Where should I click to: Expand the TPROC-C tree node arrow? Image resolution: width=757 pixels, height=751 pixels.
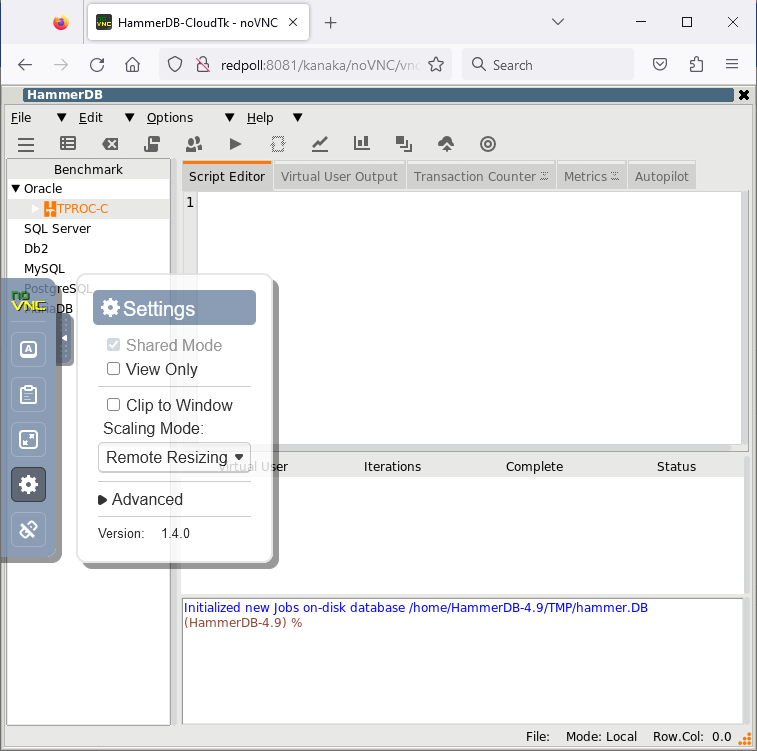pyautogui.click(x=35, y=209)
